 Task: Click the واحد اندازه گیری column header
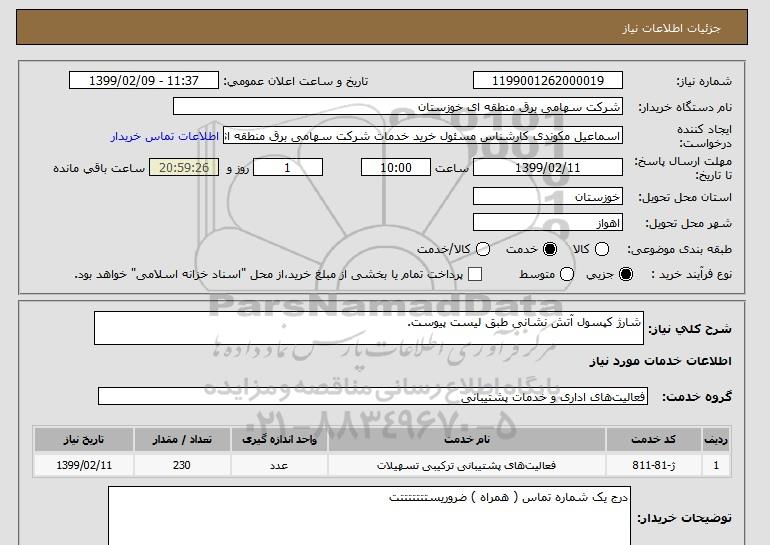279,439
